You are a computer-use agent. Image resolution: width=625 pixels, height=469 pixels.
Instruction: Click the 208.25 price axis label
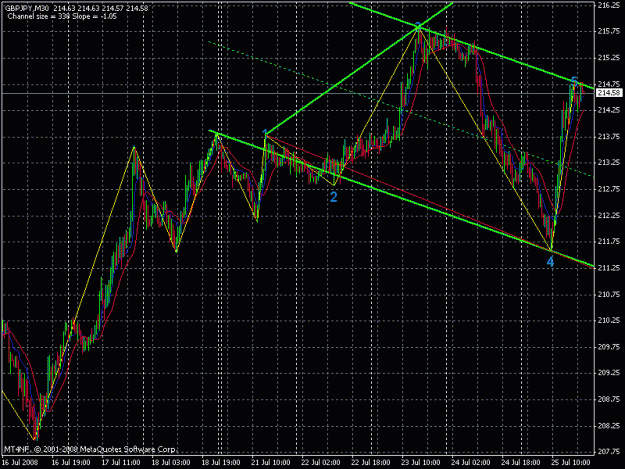tap(609, 426)
